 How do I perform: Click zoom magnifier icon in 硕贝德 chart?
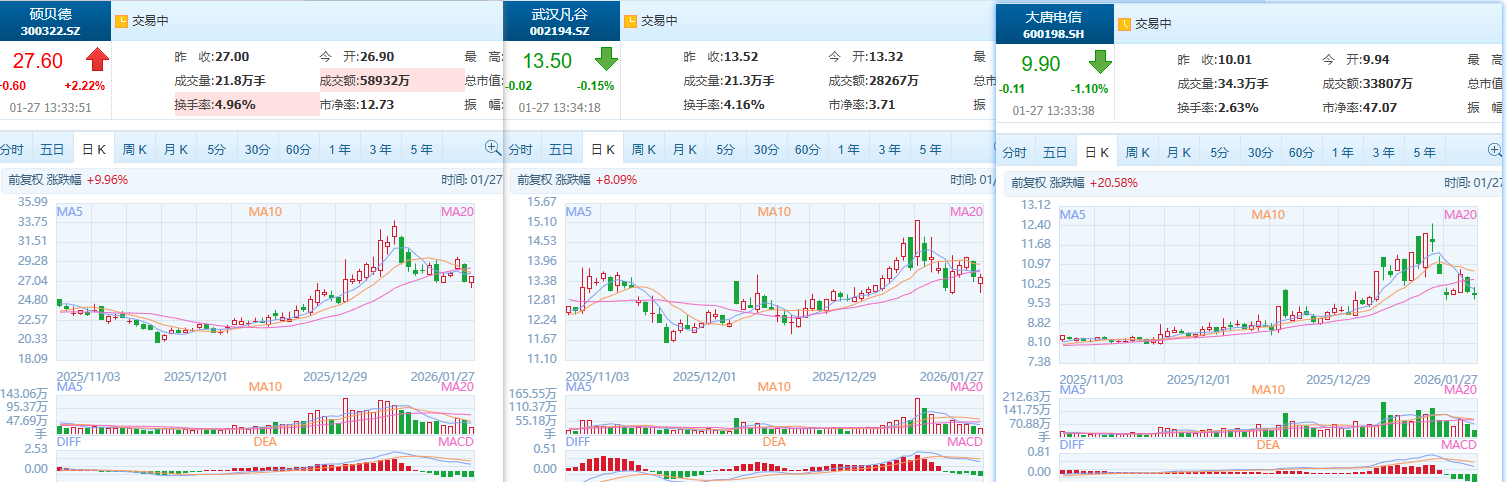(492, 148)
